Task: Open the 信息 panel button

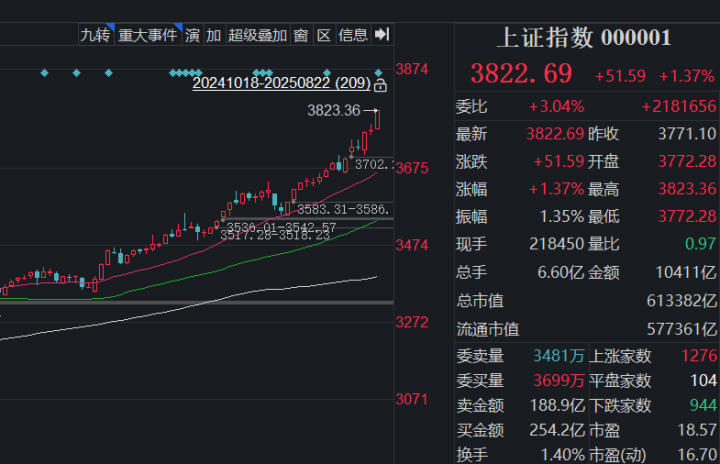Action: pos(353,35)
